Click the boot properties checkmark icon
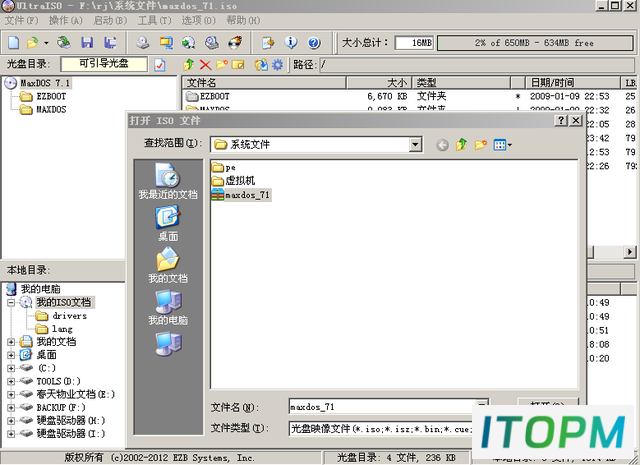Image resolution: width=640 pixels, height=465 pixels. pyautogui.click(x=160, y=65)
